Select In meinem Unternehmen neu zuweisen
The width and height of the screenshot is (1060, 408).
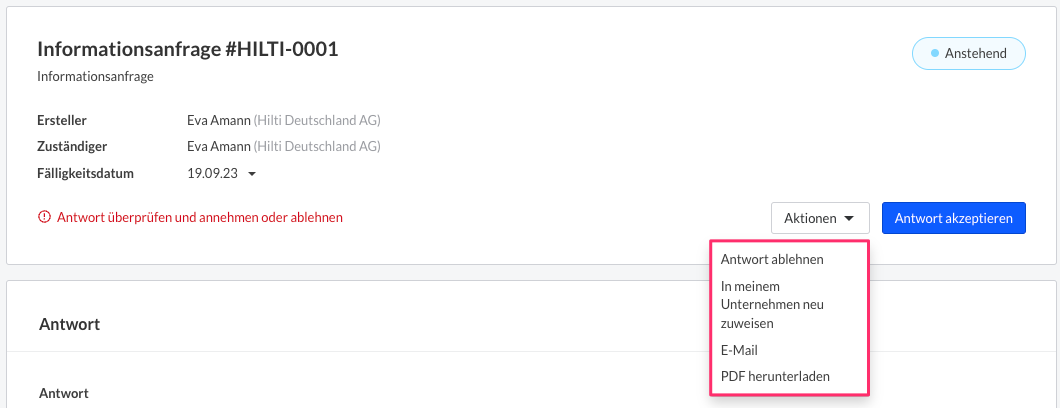(x=772, y=305)
